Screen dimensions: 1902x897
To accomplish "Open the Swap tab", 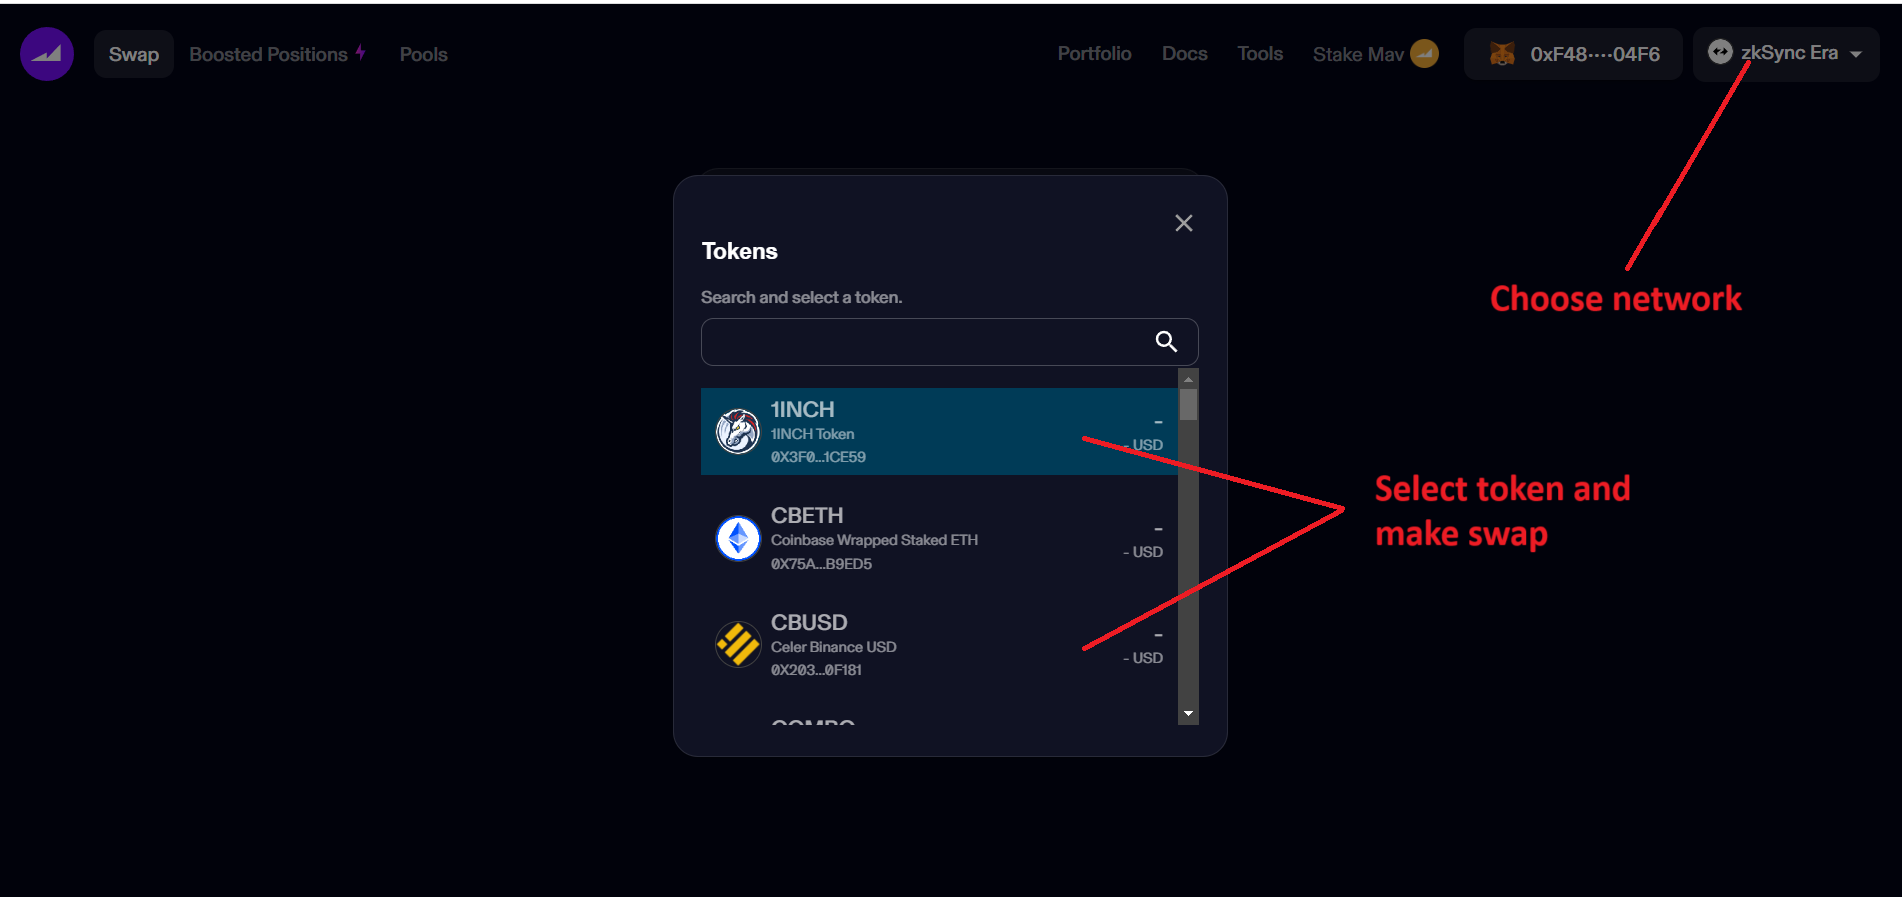I will 134,54.
